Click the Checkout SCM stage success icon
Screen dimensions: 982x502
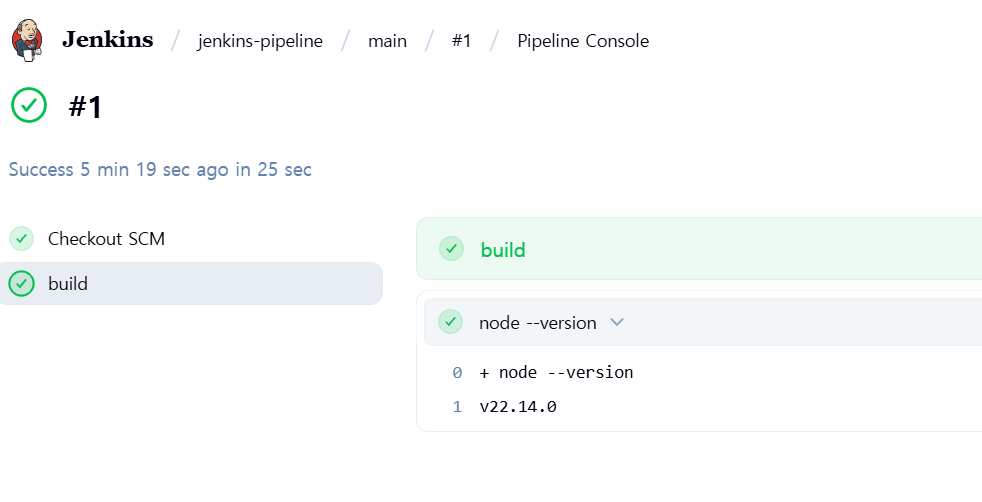click(21, 238)
